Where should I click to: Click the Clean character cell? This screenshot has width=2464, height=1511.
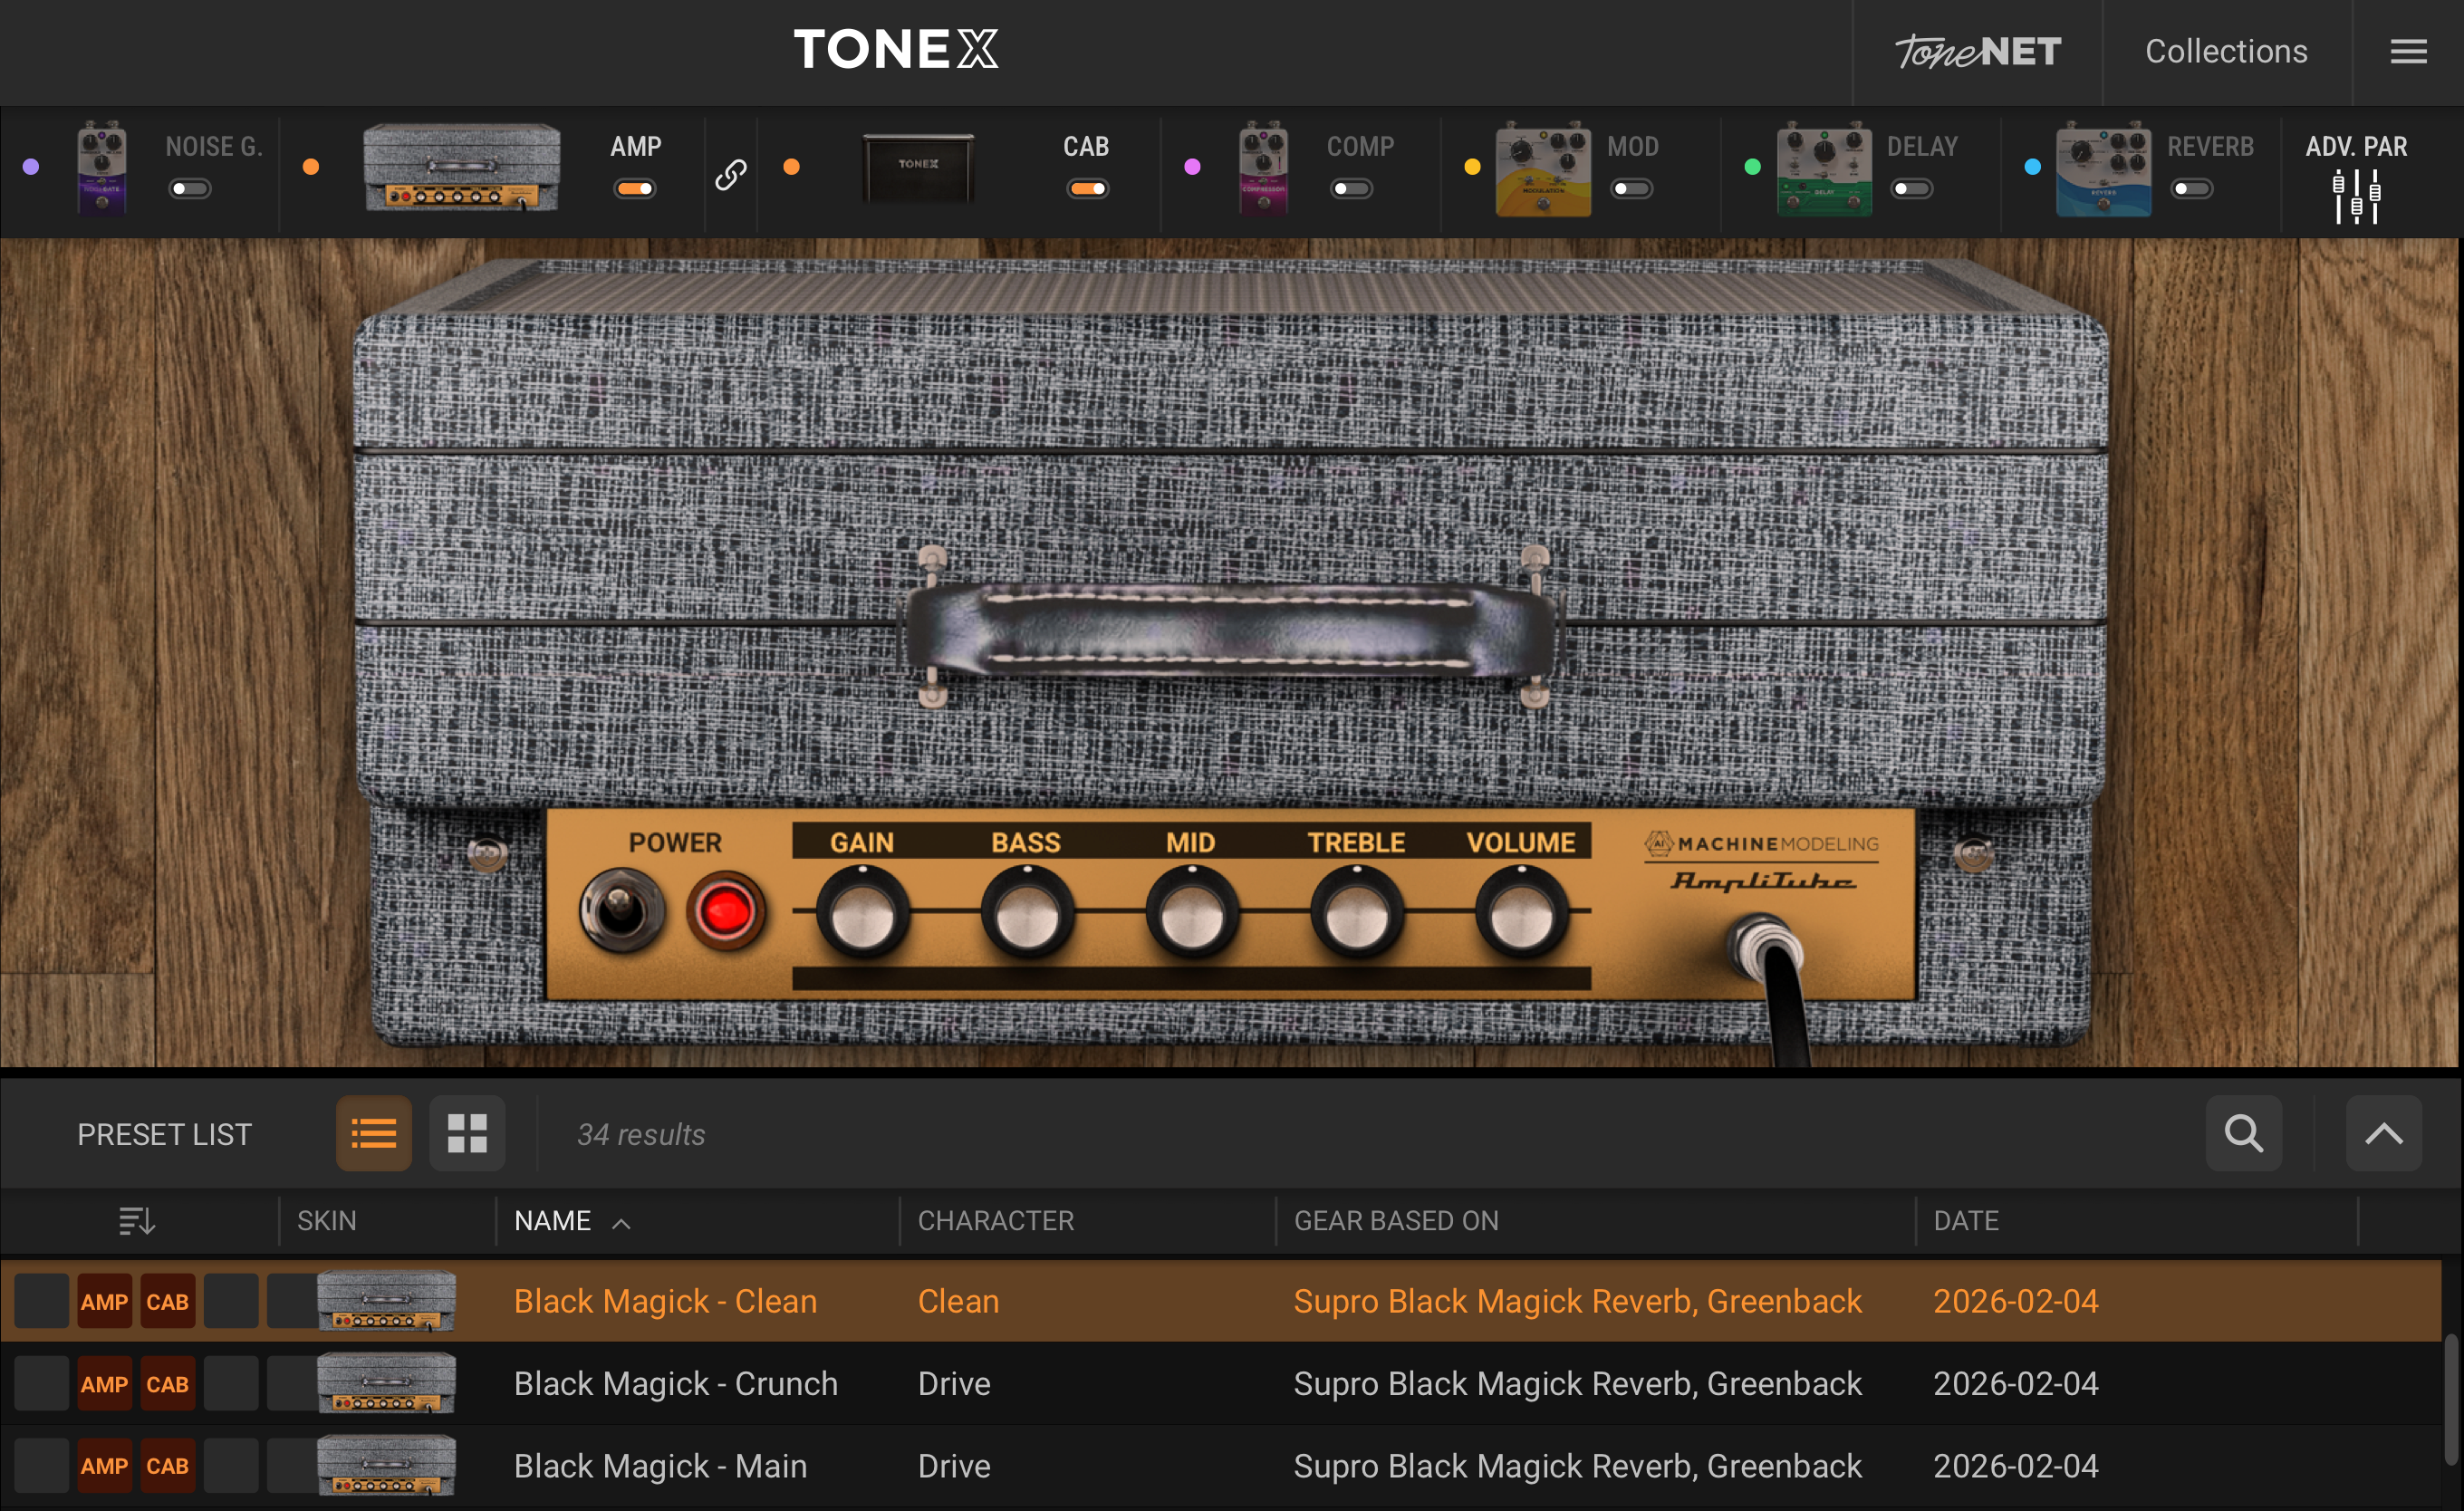pos(958,1301)
